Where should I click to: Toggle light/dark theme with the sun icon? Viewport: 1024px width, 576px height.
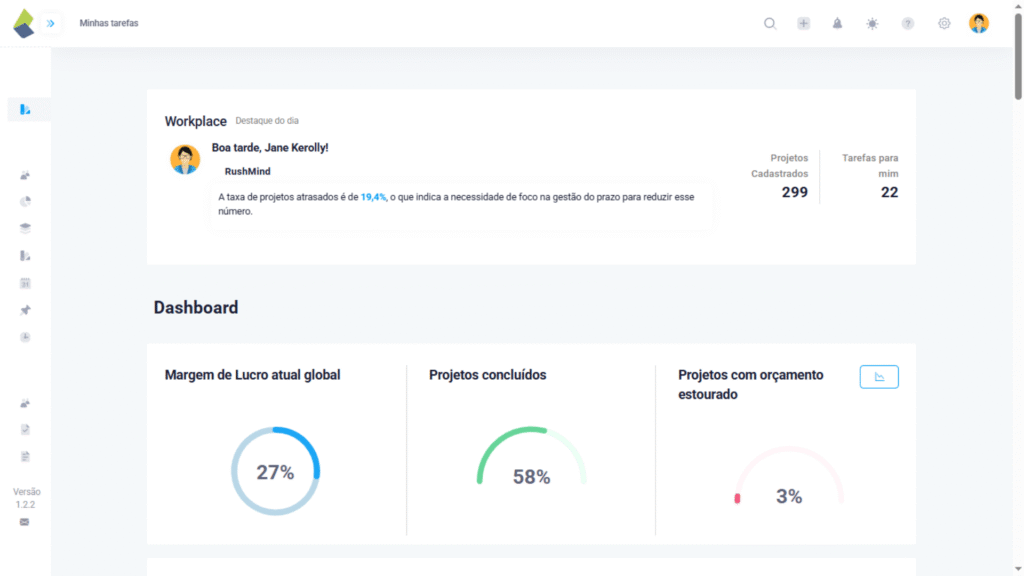pos(872,23)
